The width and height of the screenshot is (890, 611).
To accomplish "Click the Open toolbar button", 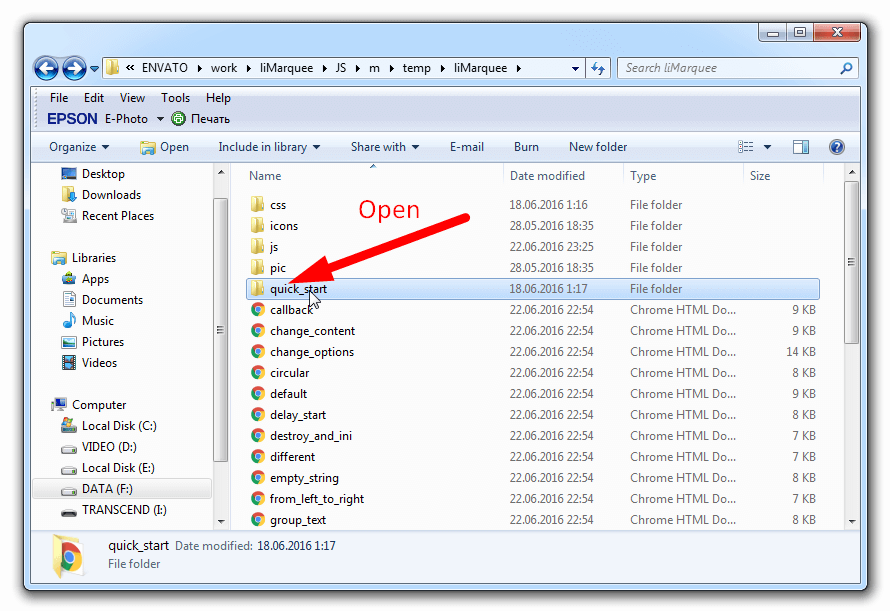I will (164, 147).
